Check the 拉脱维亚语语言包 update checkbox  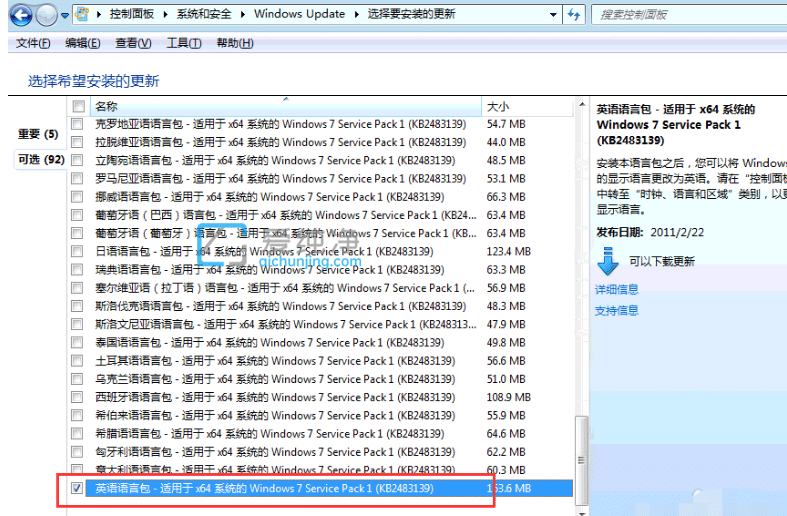[77, 142]
